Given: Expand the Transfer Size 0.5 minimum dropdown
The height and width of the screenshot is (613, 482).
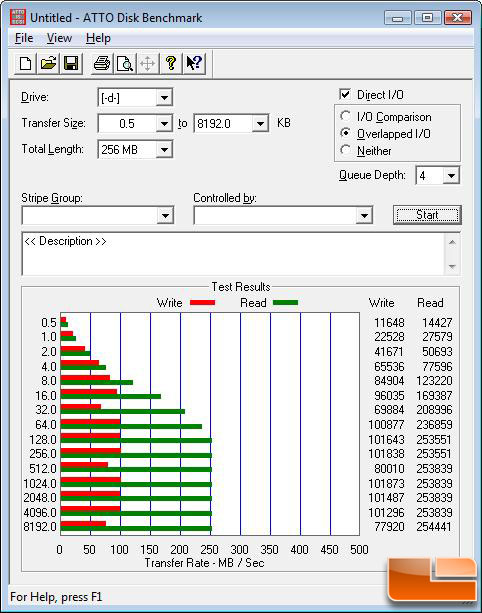Looking at the screenshot, I should (x=164, y=124).
